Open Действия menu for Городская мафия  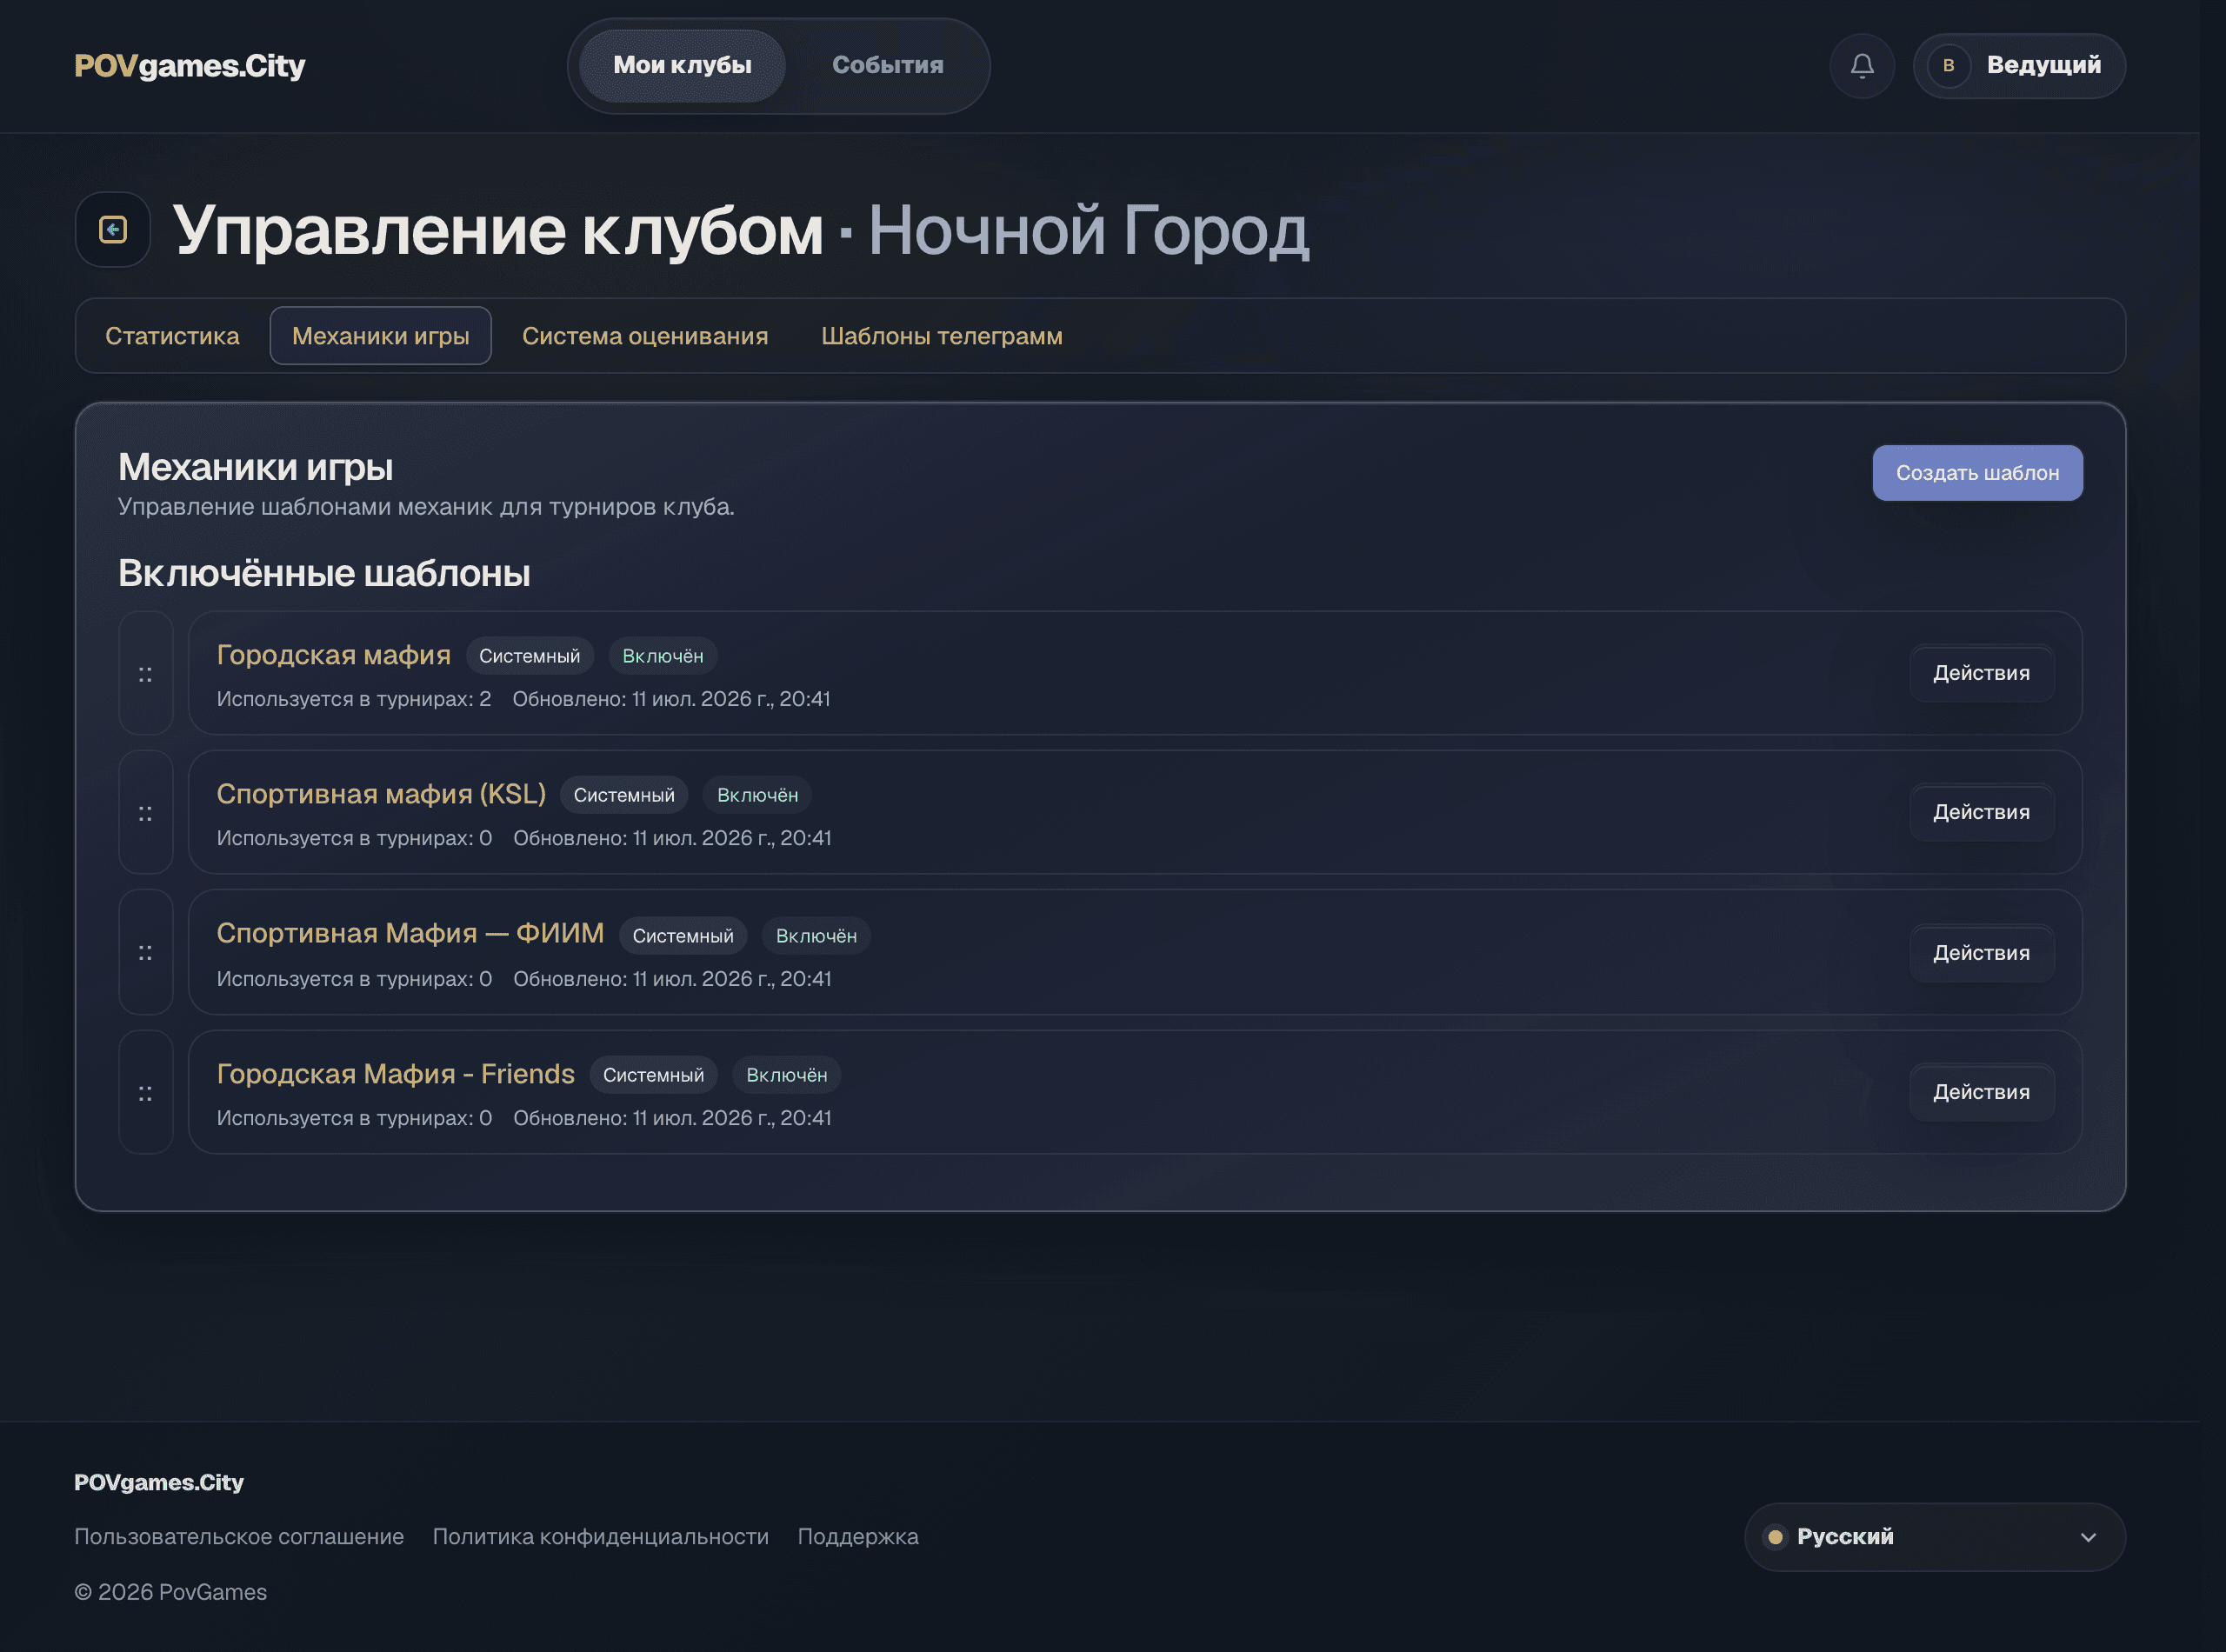1982,673
